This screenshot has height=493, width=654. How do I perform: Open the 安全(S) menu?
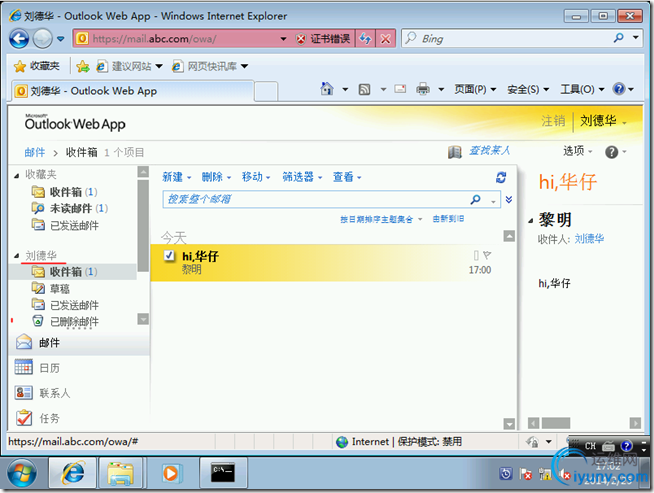pyautogui.click(x=528, y=89)
